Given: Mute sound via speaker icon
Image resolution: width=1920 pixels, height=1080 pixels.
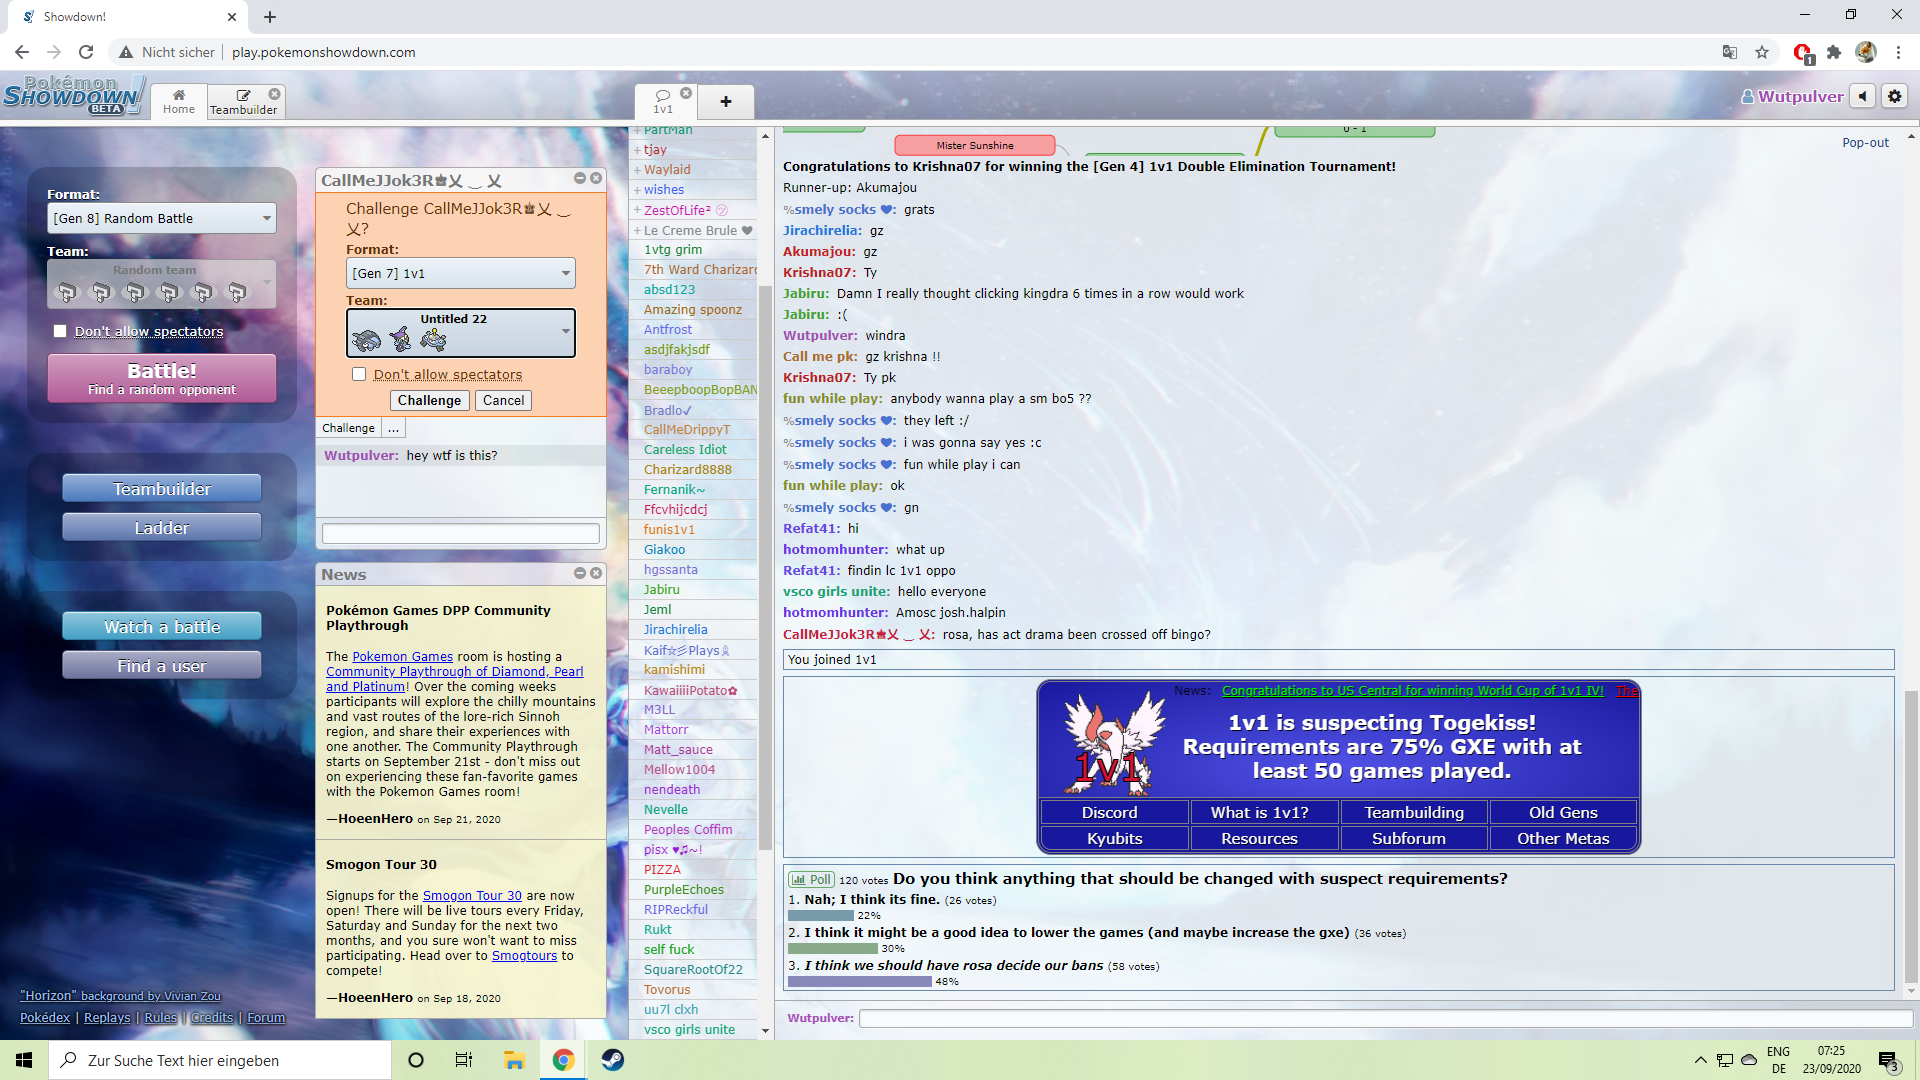Looking at the screenshot, I should tap(1862, 96).
